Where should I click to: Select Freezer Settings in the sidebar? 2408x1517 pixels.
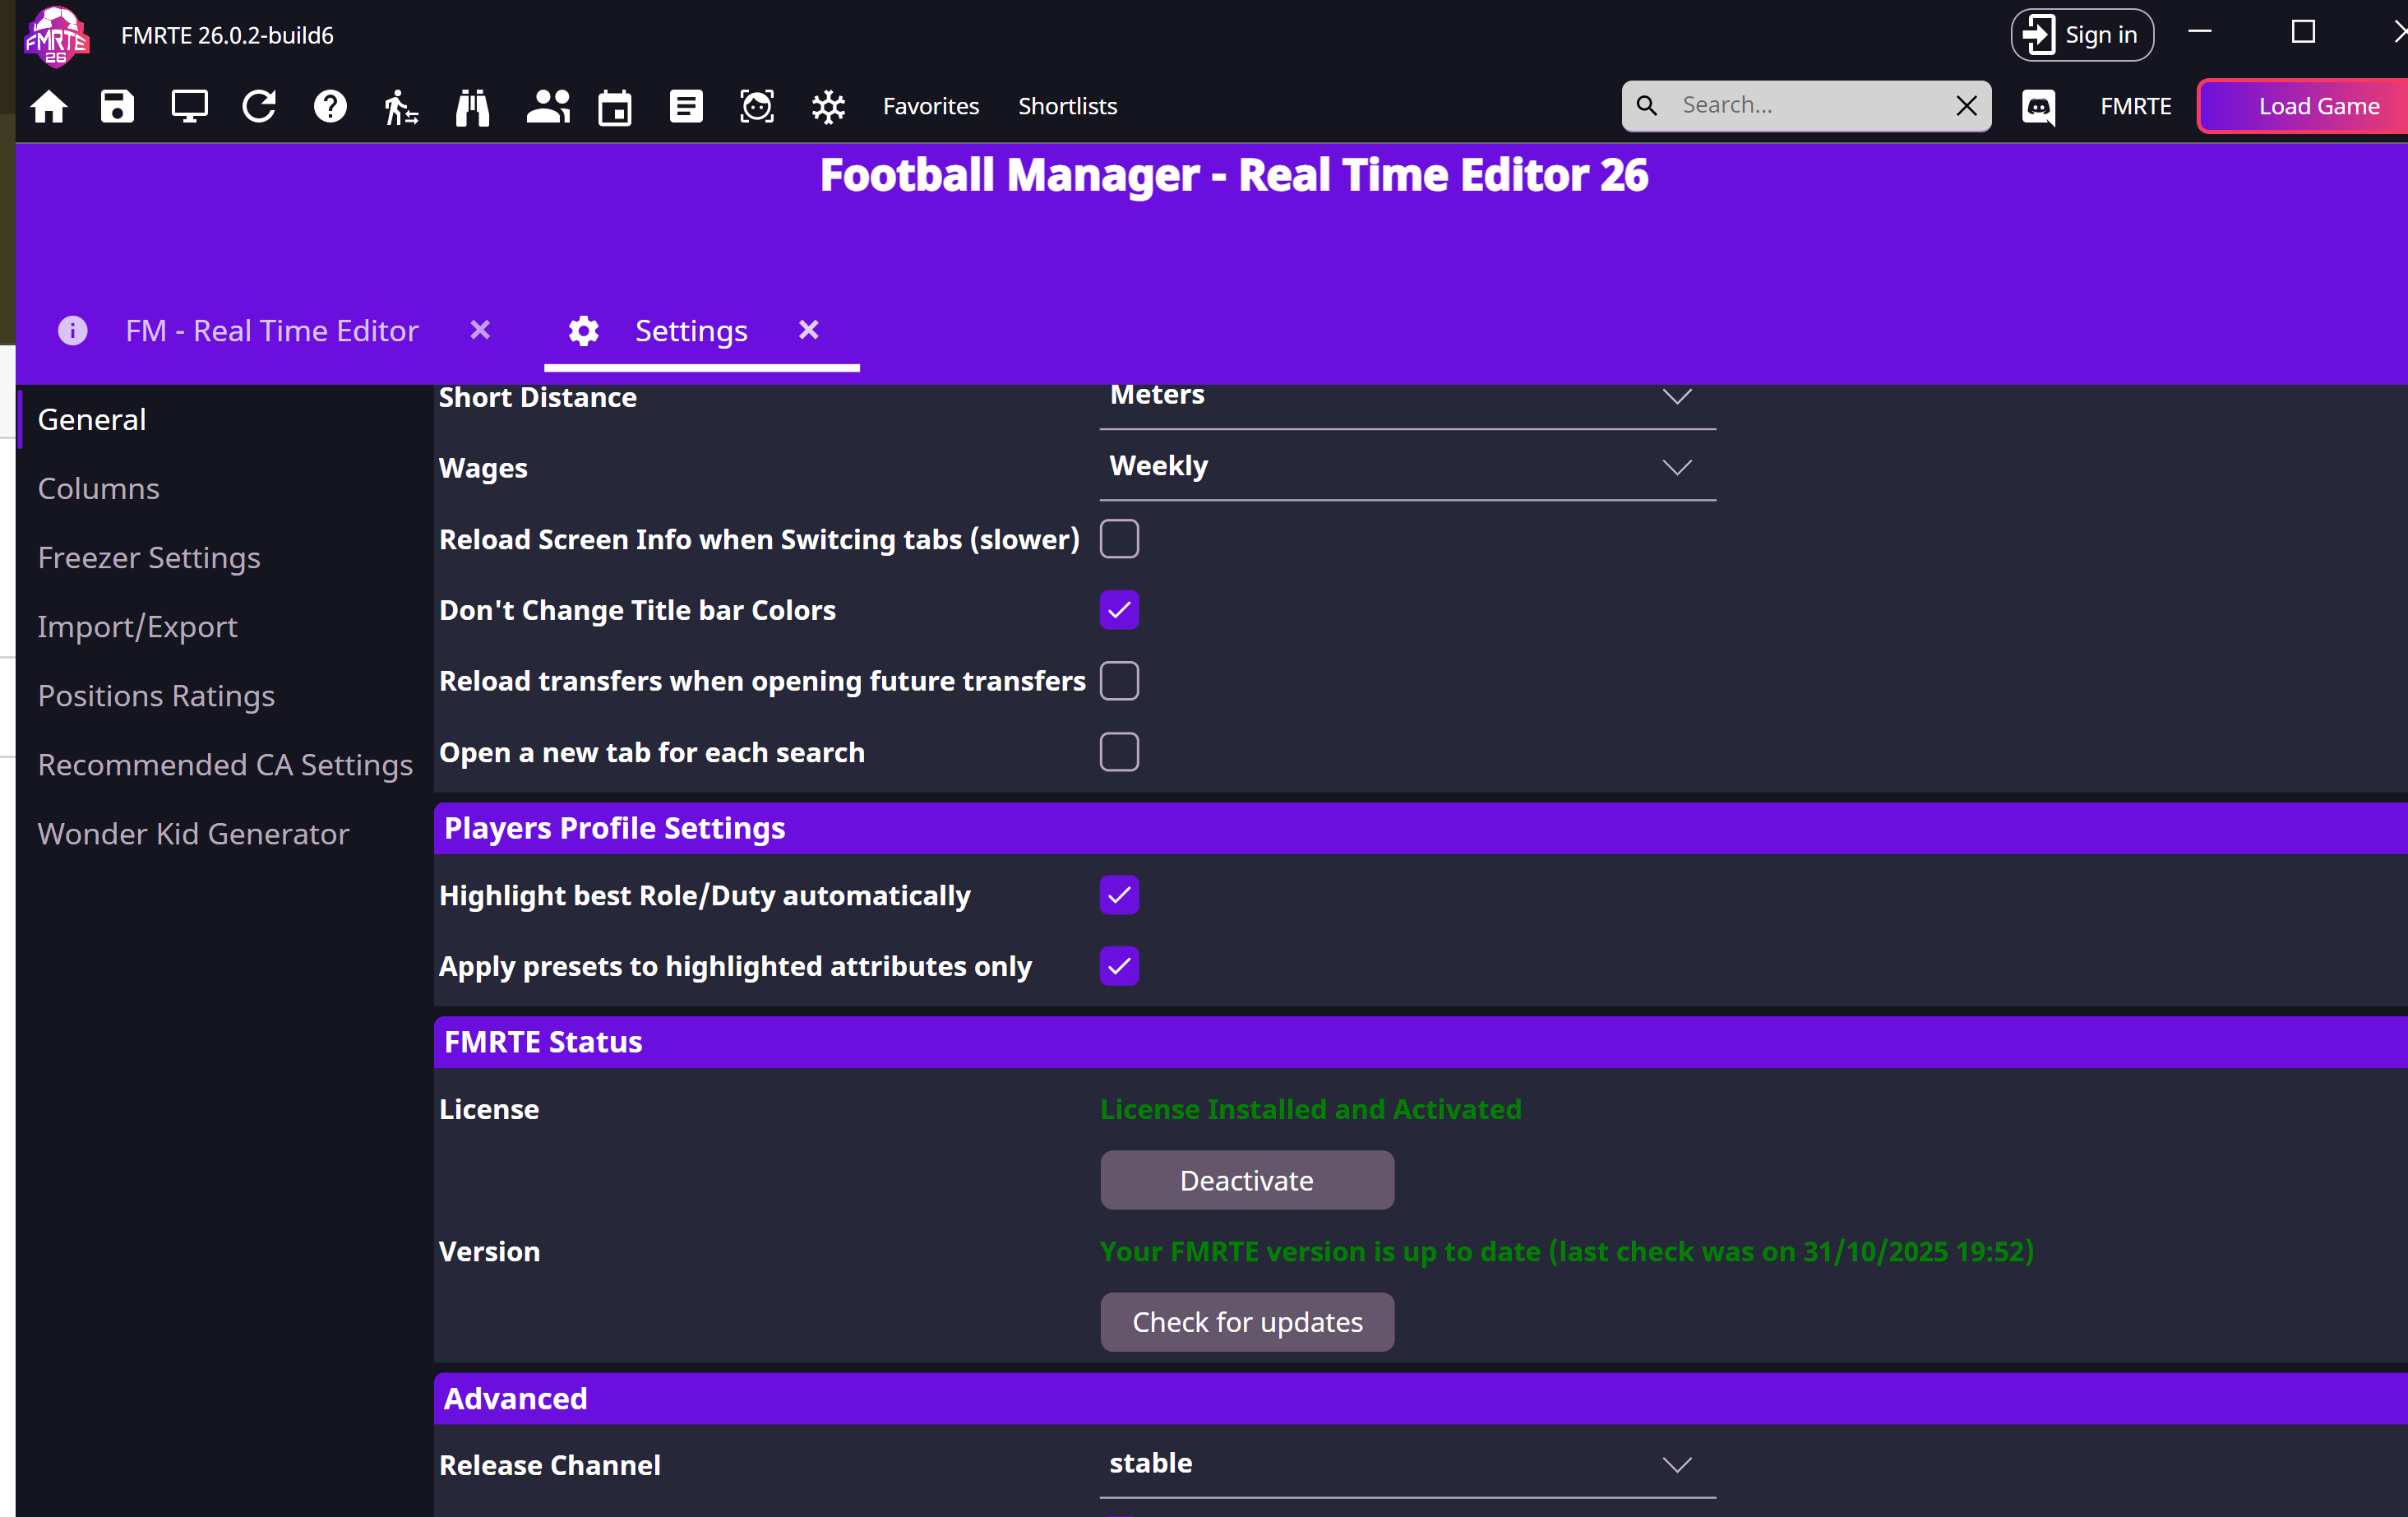point(149,557)
